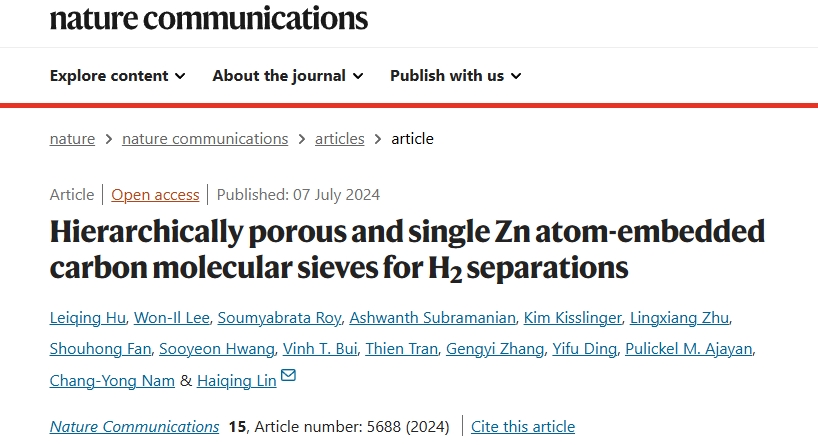This screenshot has height=445, width=818.
Task: Open the nature communications breadcrumb link
Action: pos(205,139)
